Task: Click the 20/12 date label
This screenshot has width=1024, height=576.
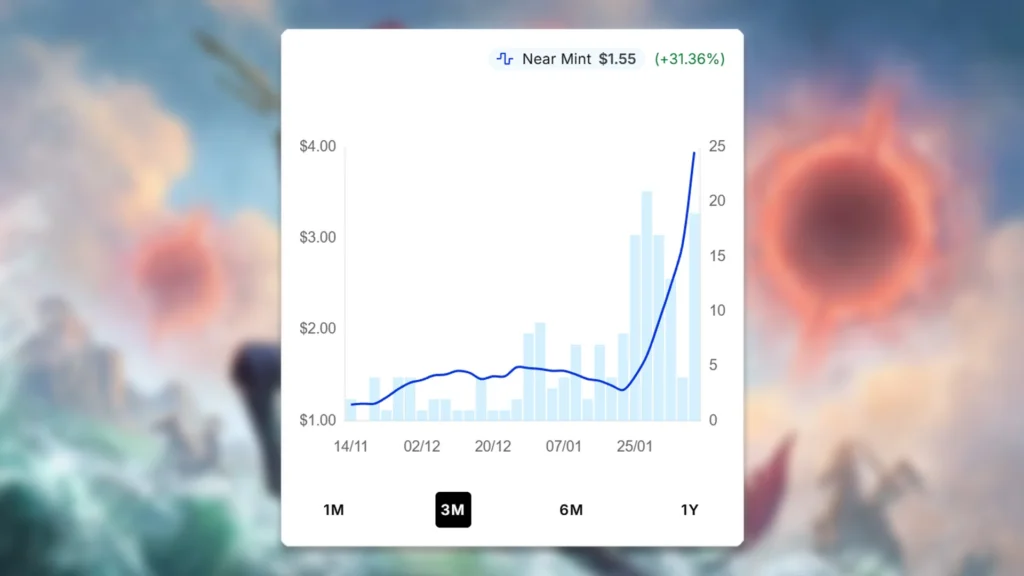Action: 494,447
